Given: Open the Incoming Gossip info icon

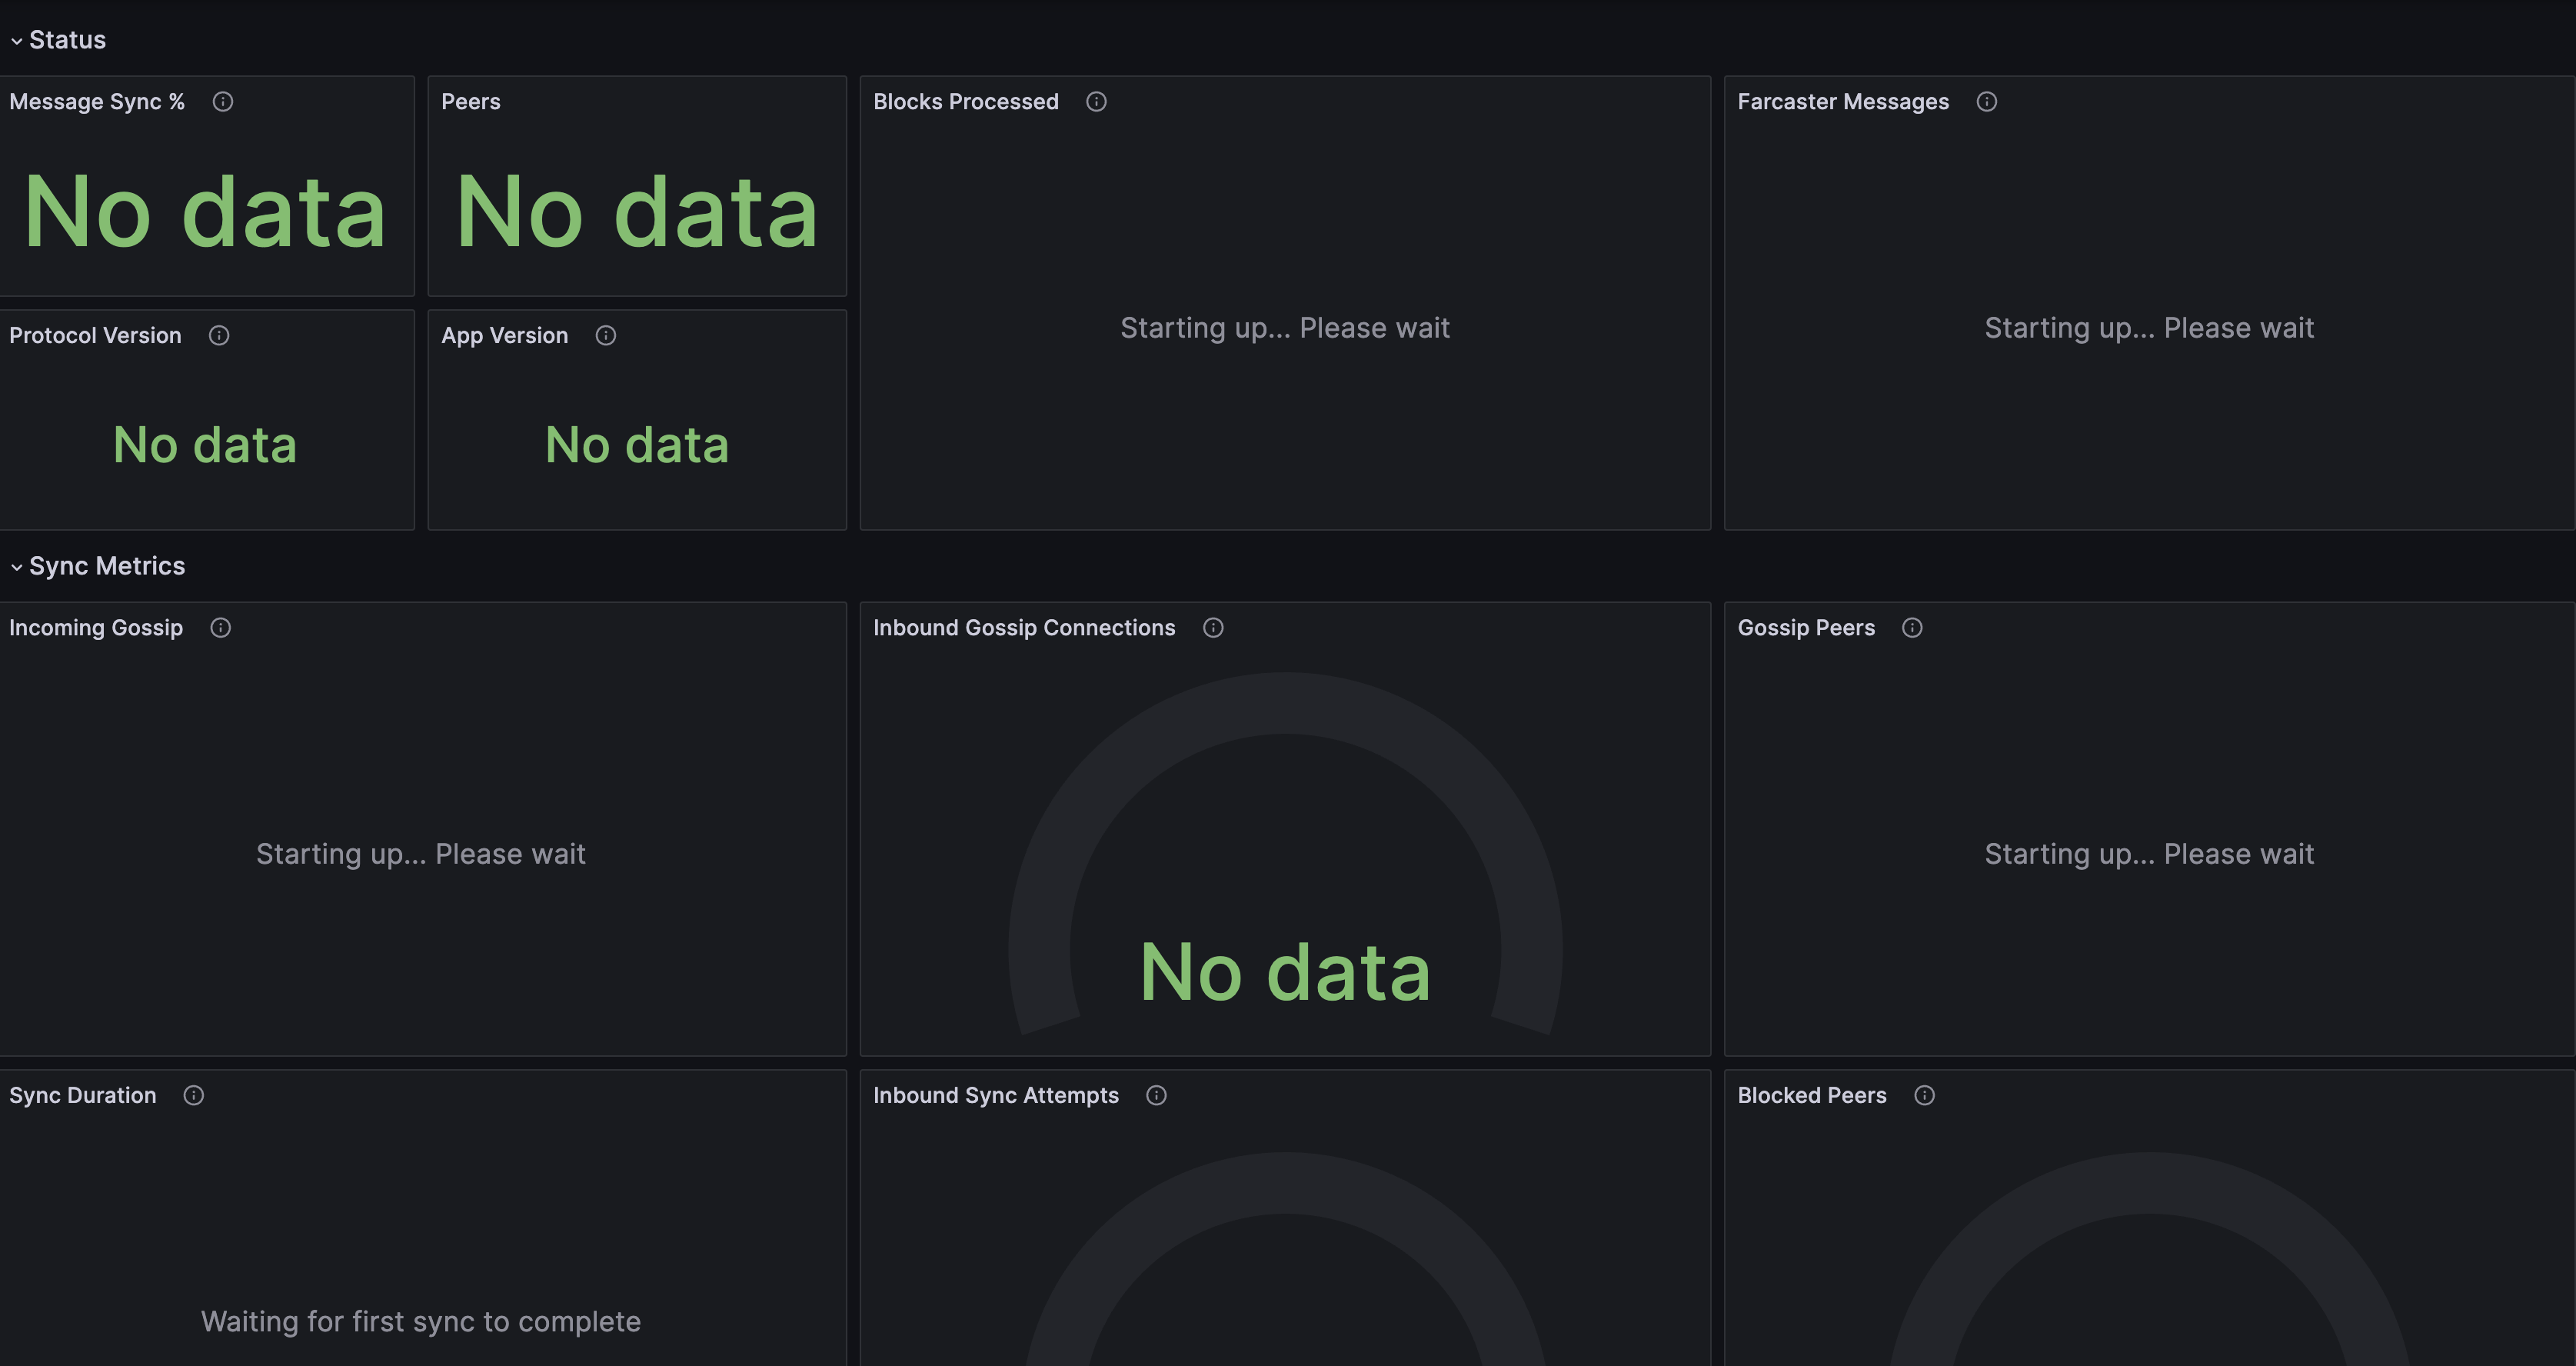Looking at the screenshot, I should pos(221,628).
